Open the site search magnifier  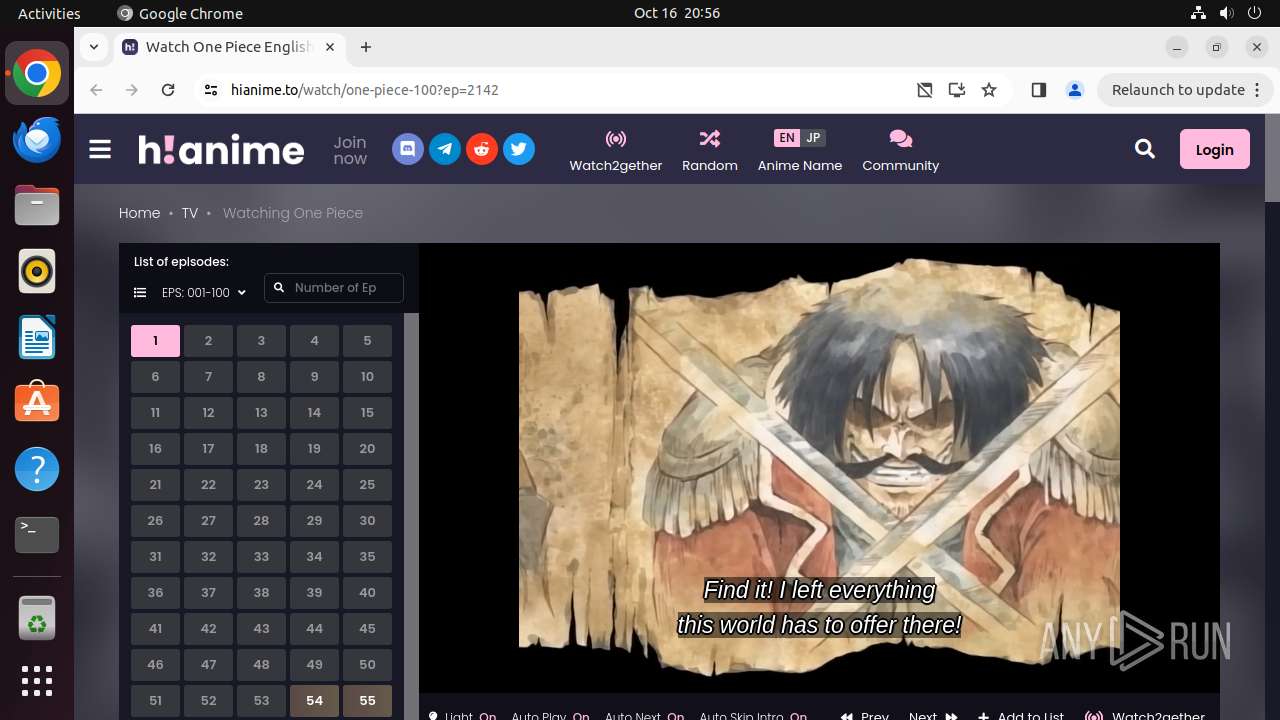tap(1145, 149)
